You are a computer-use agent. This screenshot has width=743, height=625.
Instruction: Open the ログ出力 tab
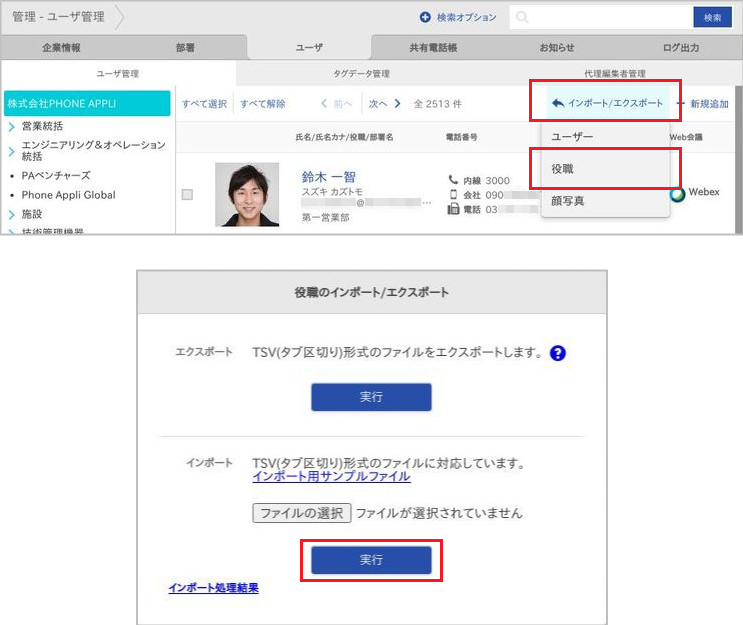[681, 47]
